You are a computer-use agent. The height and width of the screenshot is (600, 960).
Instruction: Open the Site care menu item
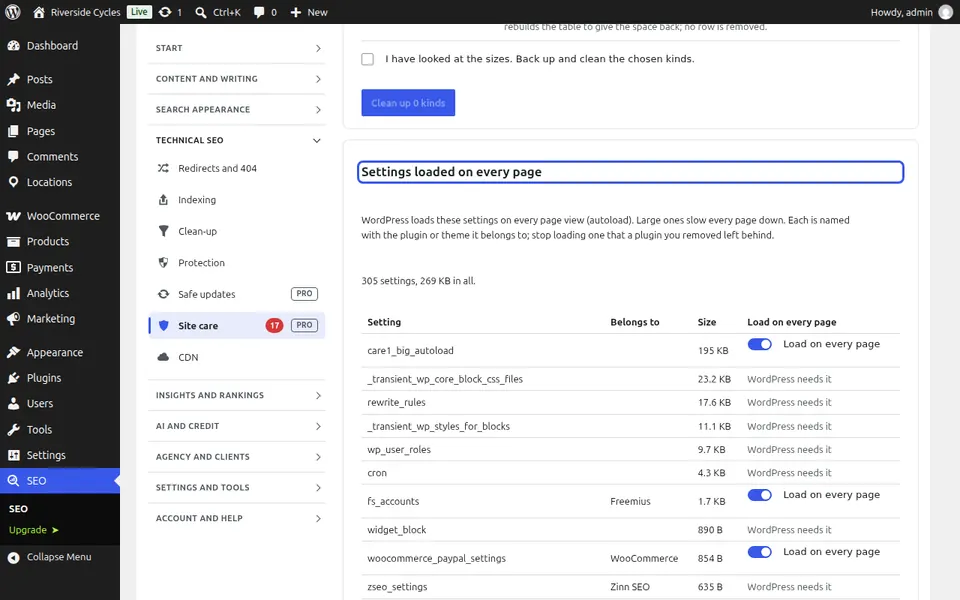237,325
